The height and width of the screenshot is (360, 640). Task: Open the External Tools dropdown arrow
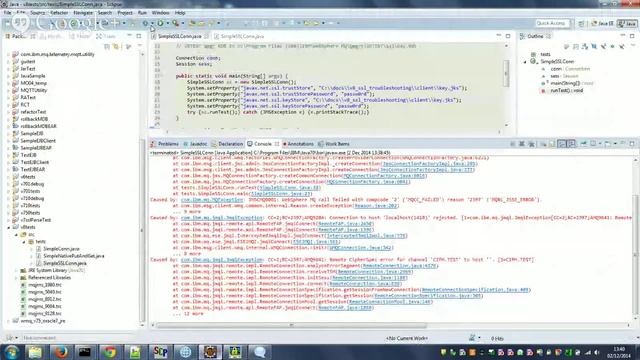click(182, 24)
